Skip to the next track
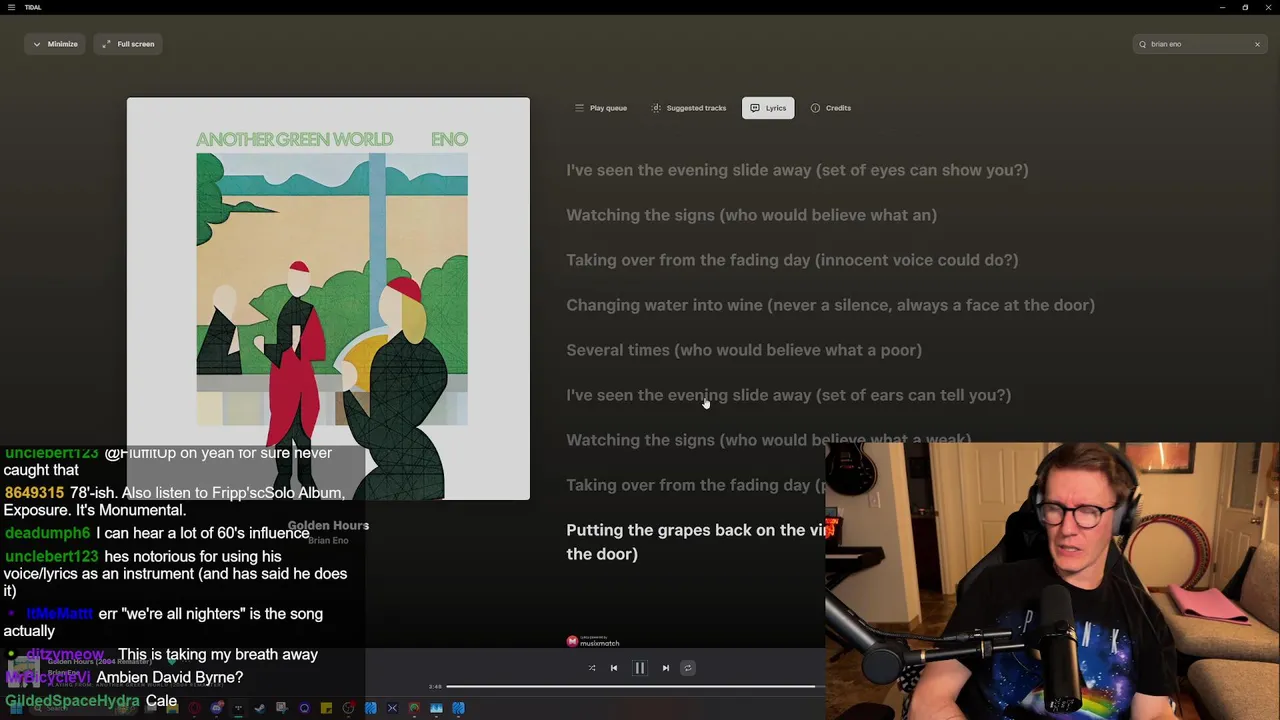The width and height of the screenshot is (1280, 720). [666, 668]
